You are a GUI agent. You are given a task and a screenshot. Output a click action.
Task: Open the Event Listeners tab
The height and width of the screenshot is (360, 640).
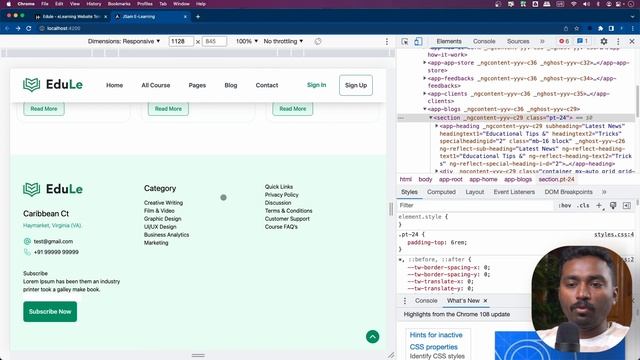514,192
